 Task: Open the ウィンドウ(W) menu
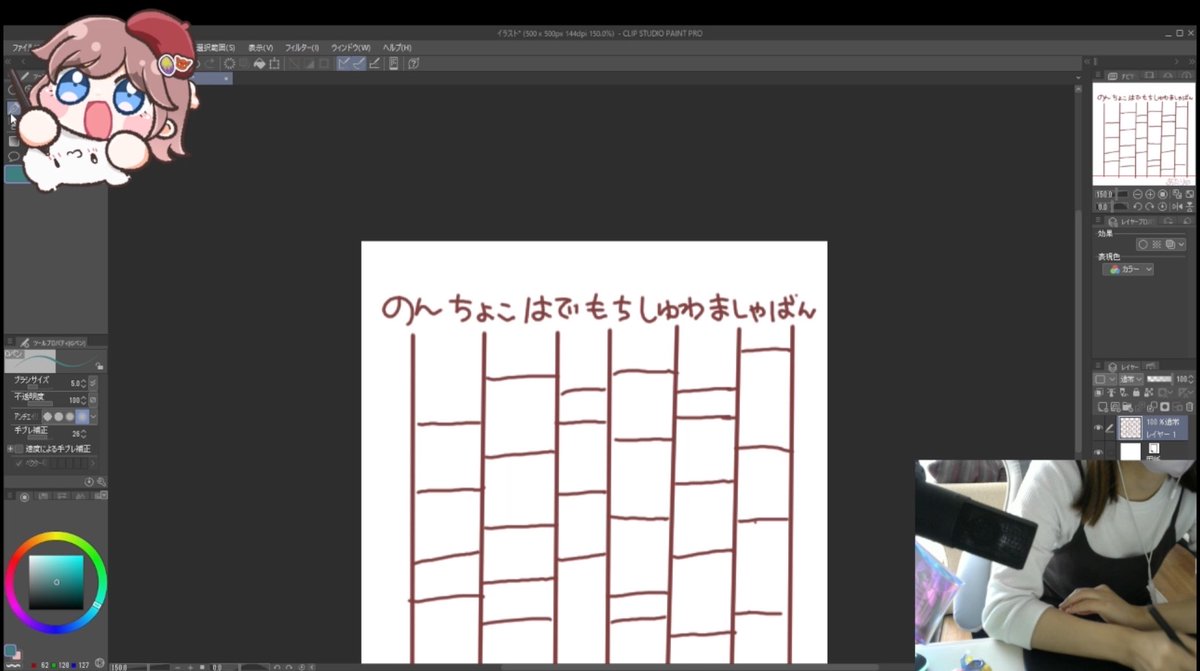pyautogui.click(x=351, y=48)
